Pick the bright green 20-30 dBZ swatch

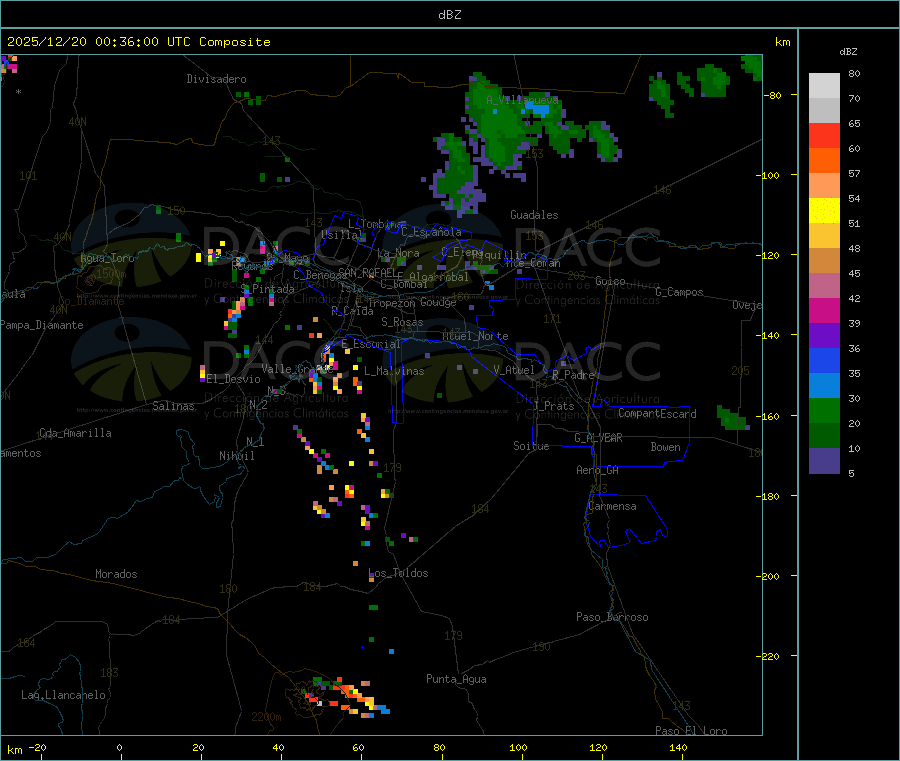(824, 410)
